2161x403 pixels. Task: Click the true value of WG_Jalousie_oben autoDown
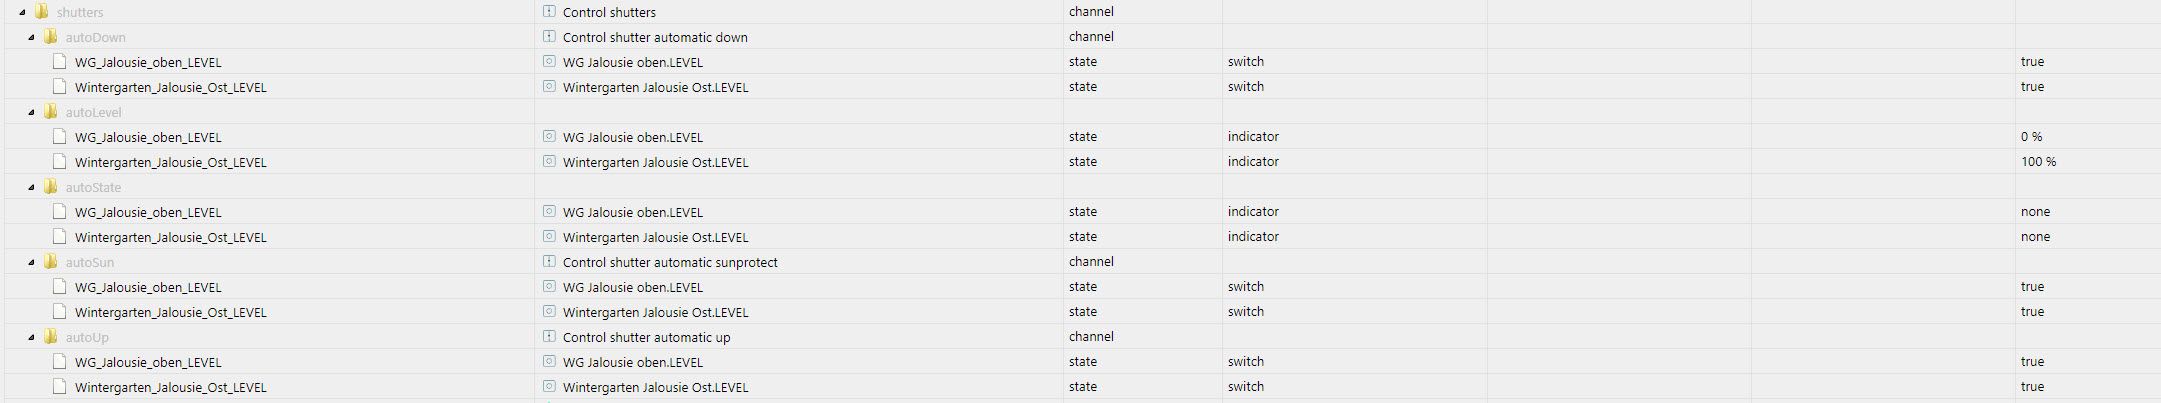click(x=2032, y=62)
